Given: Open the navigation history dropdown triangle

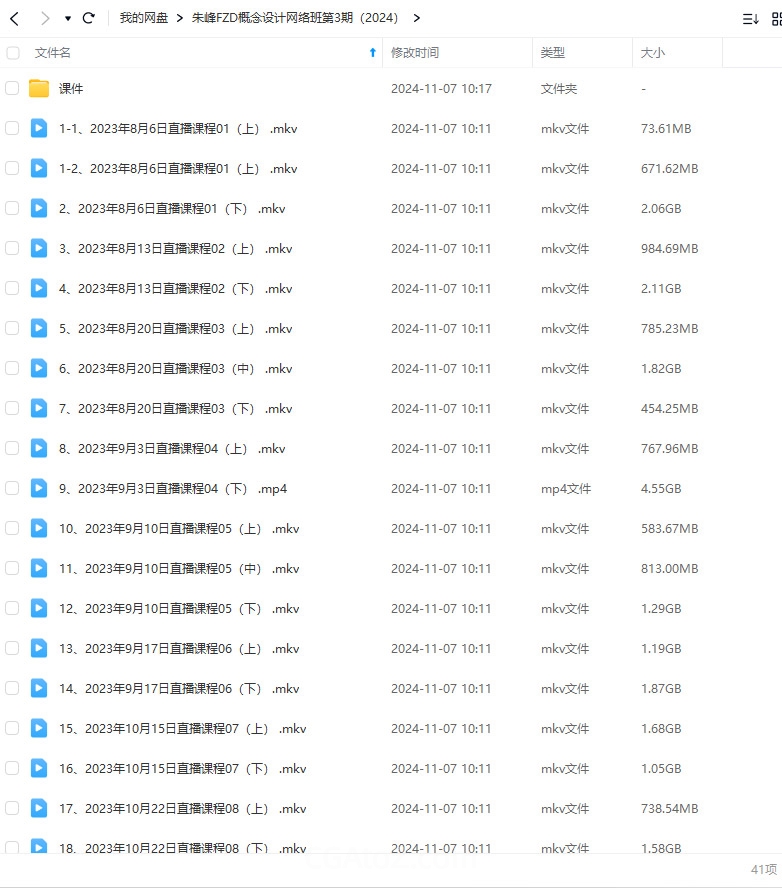Looking at the screenshot, I should point(68,19).
